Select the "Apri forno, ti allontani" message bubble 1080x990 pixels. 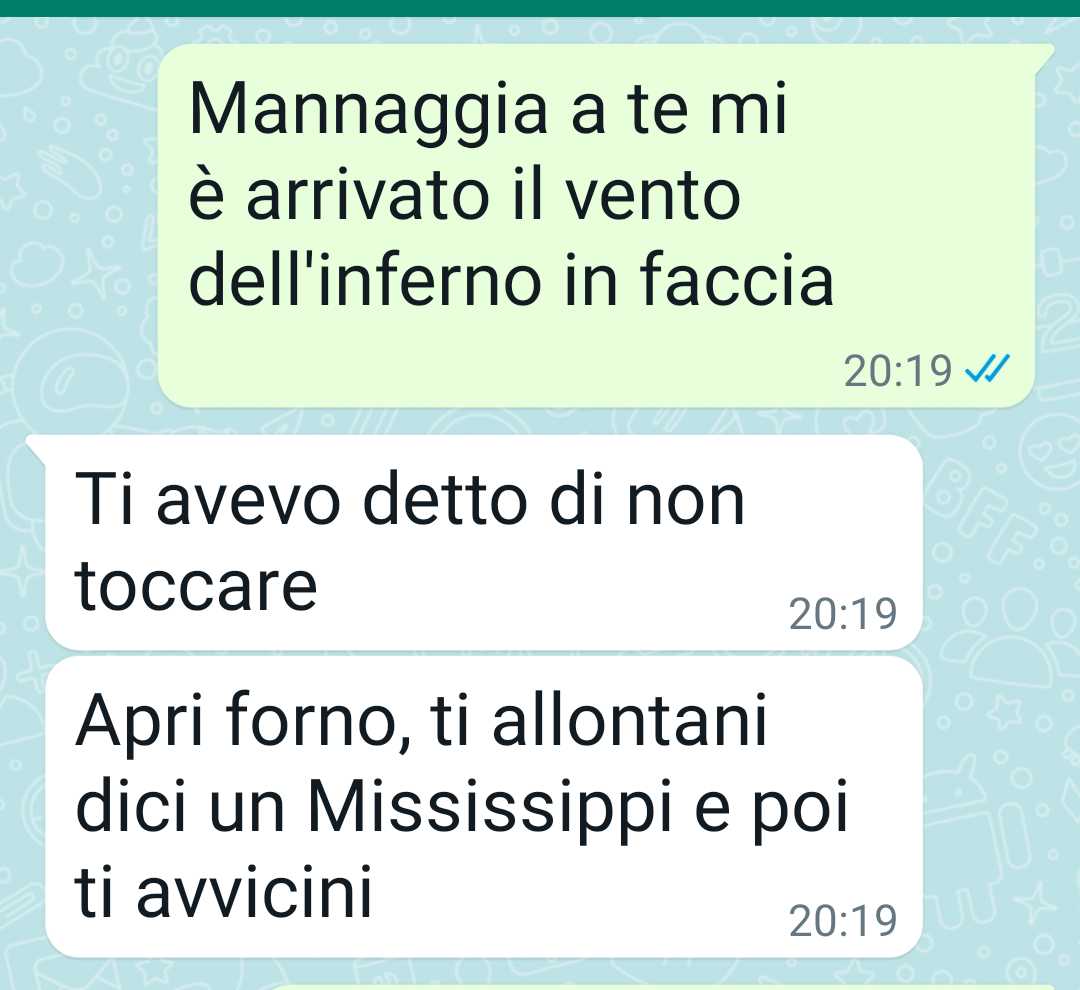point(484,807)
